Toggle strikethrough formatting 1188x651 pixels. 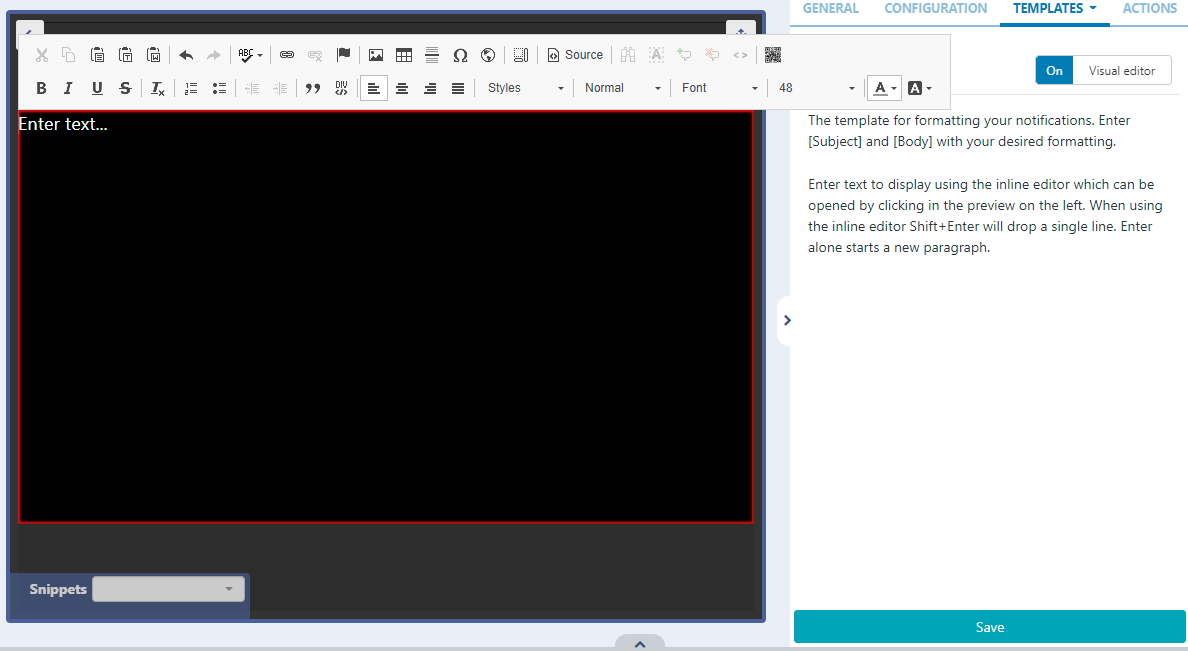(x=126, y=88)
